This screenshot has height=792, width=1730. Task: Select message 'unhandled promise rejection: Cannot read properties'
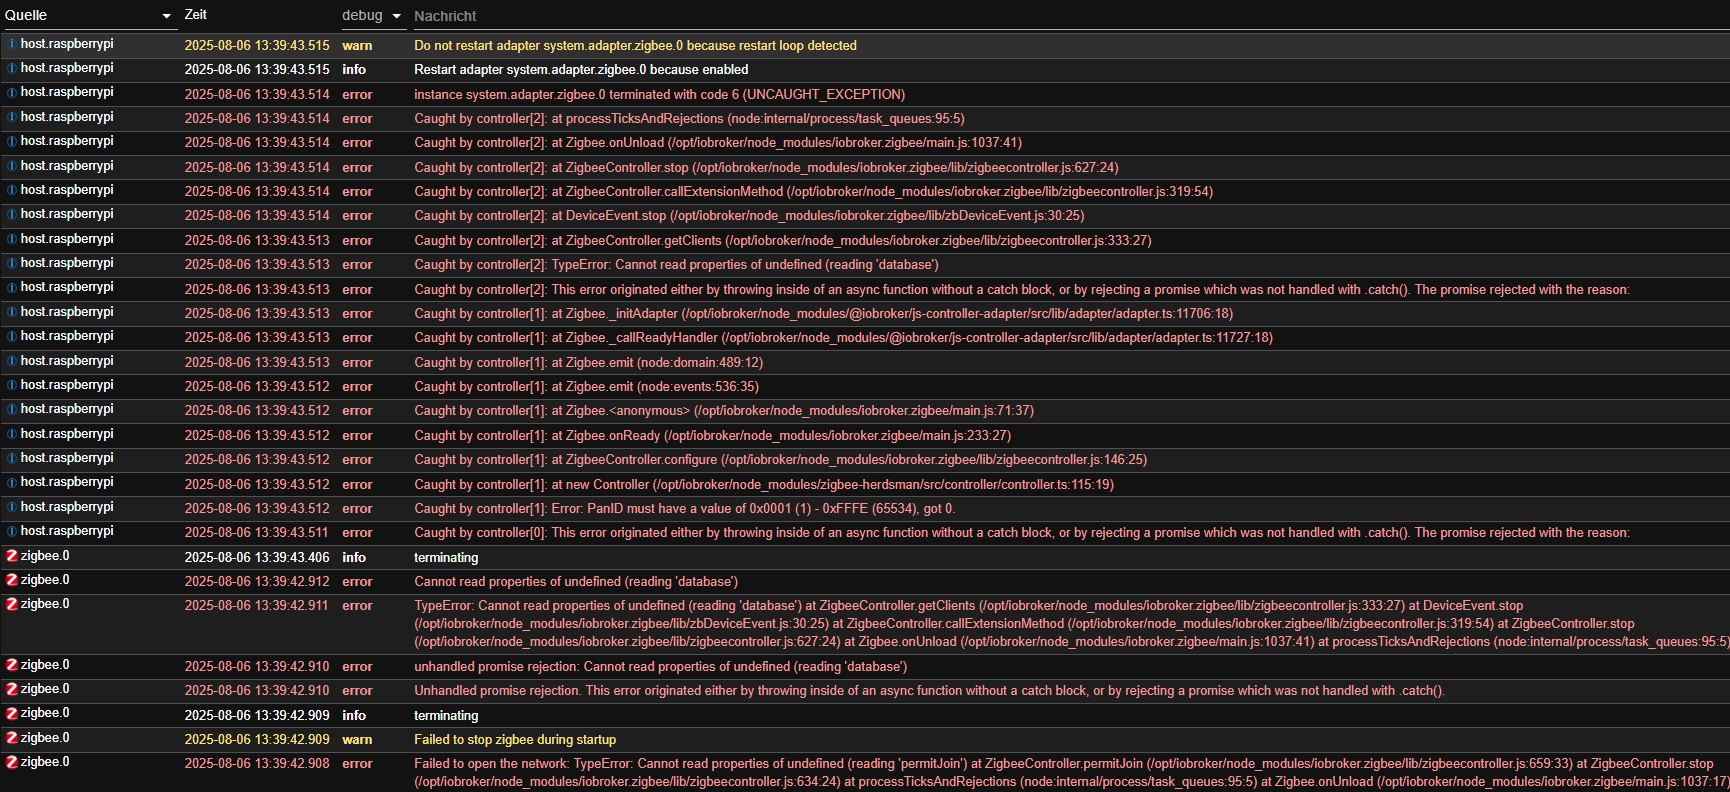[661, 666]
